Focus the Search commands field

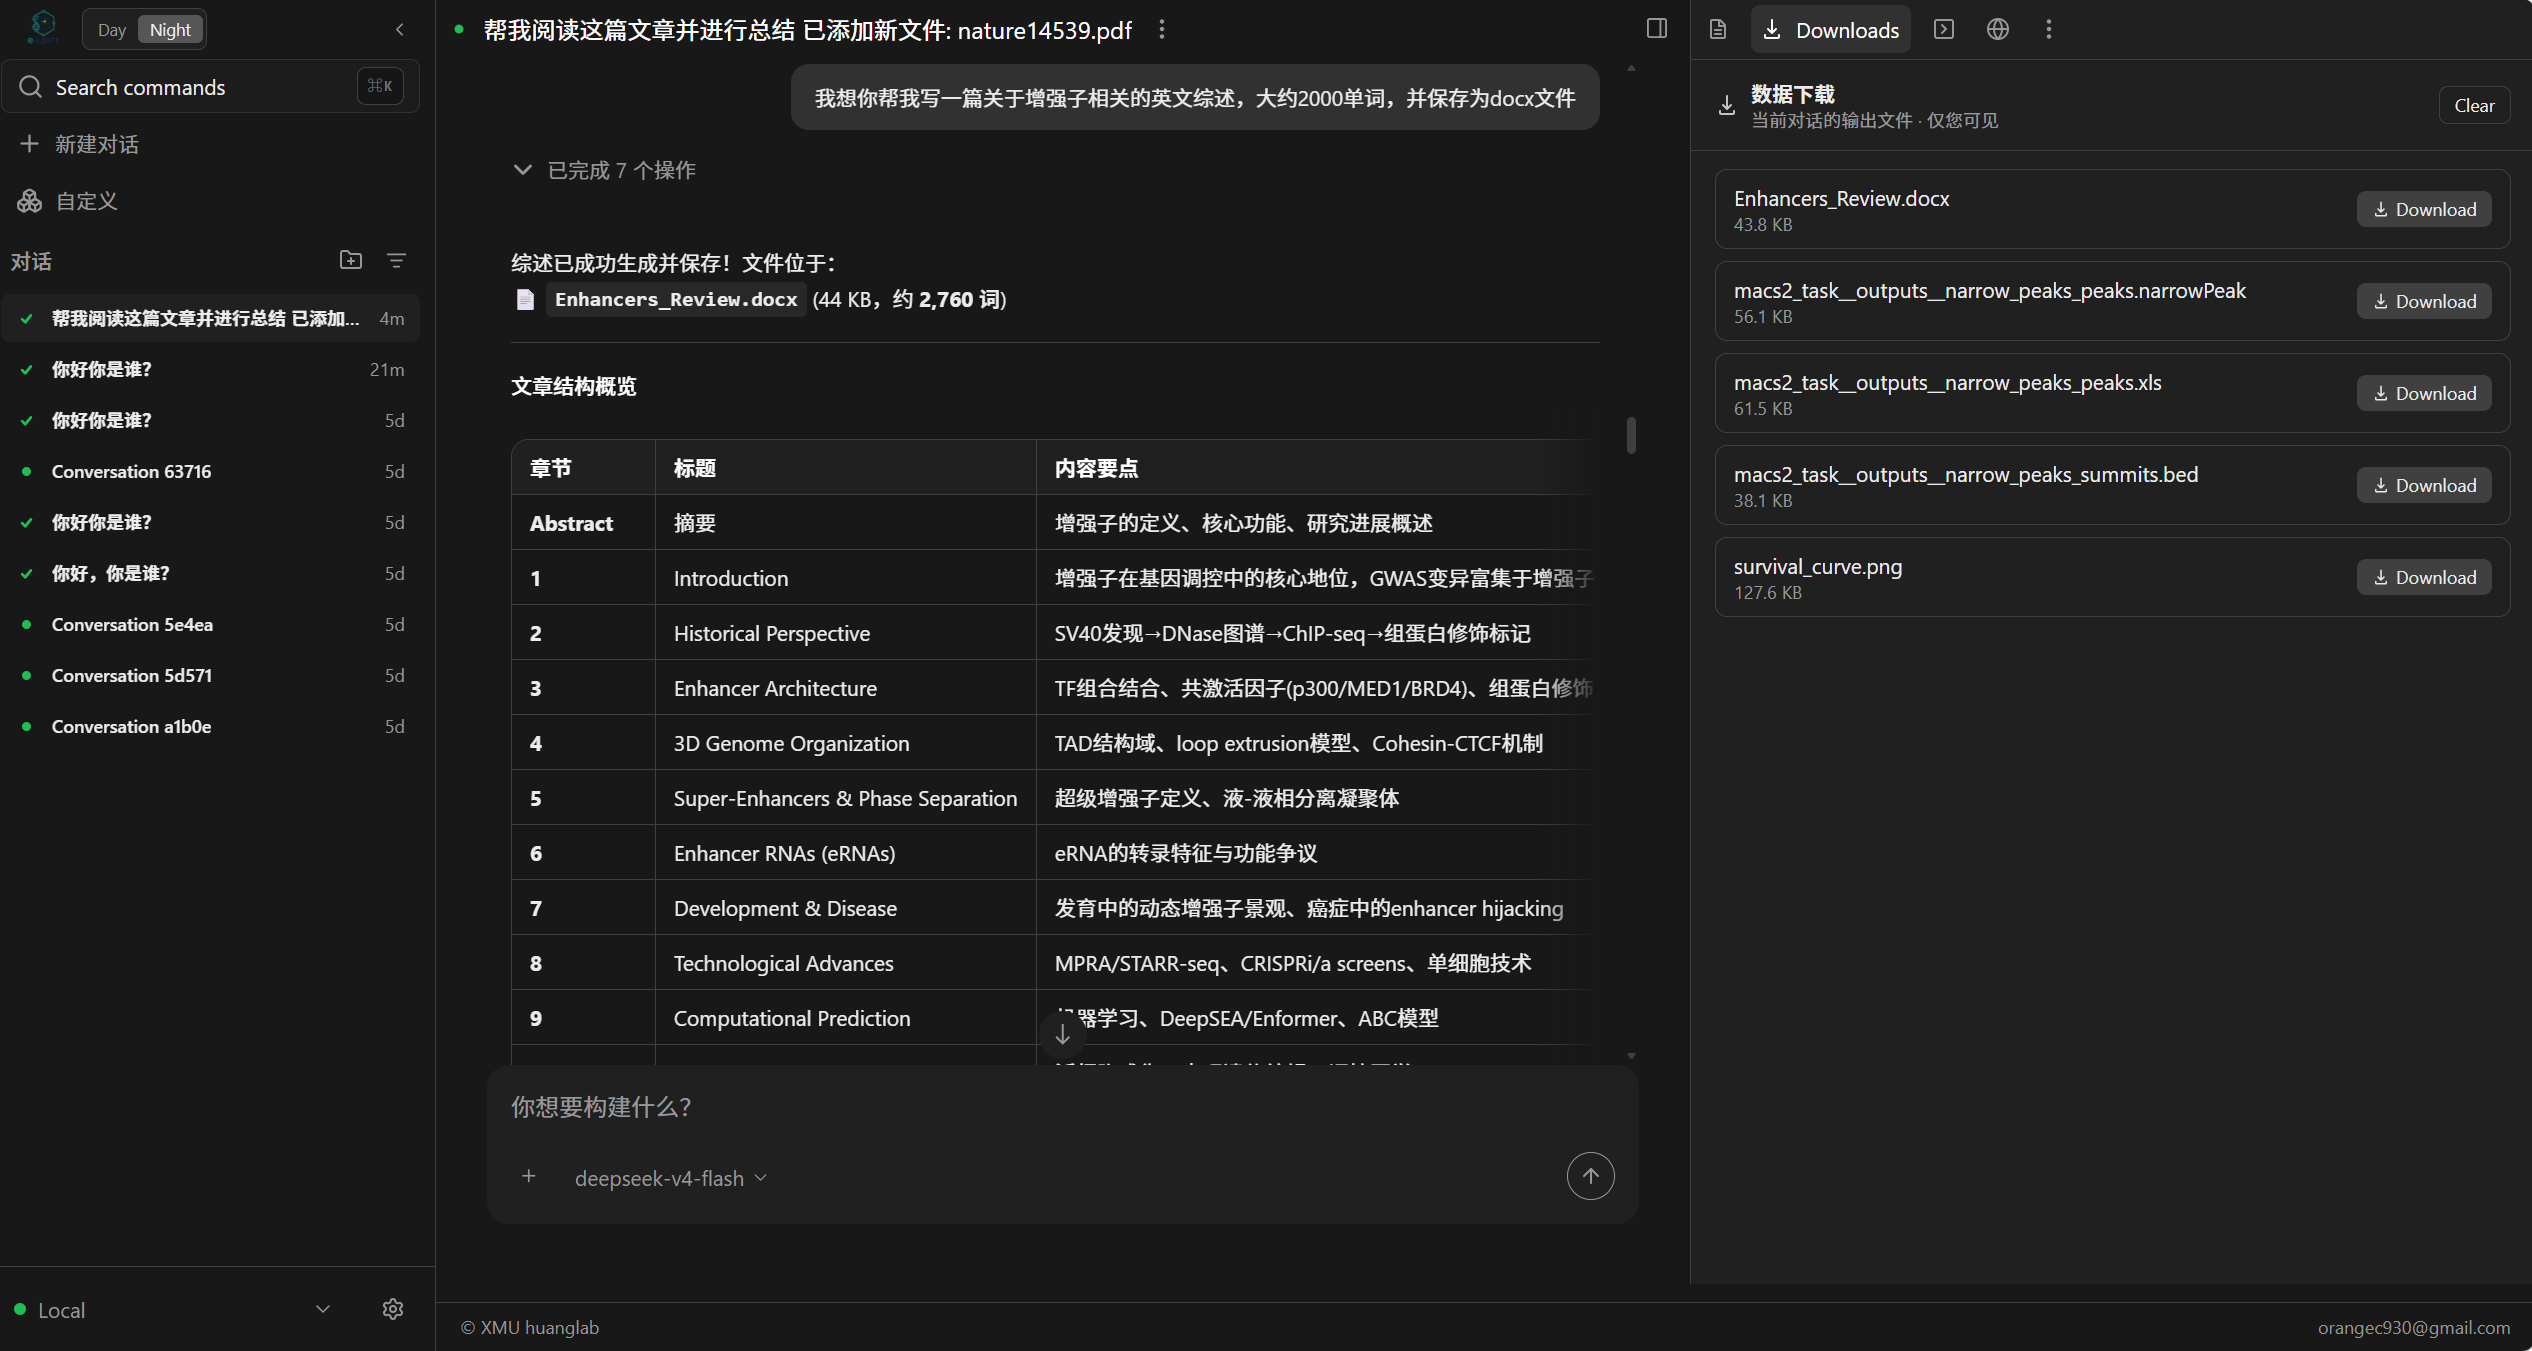(211, 87)
